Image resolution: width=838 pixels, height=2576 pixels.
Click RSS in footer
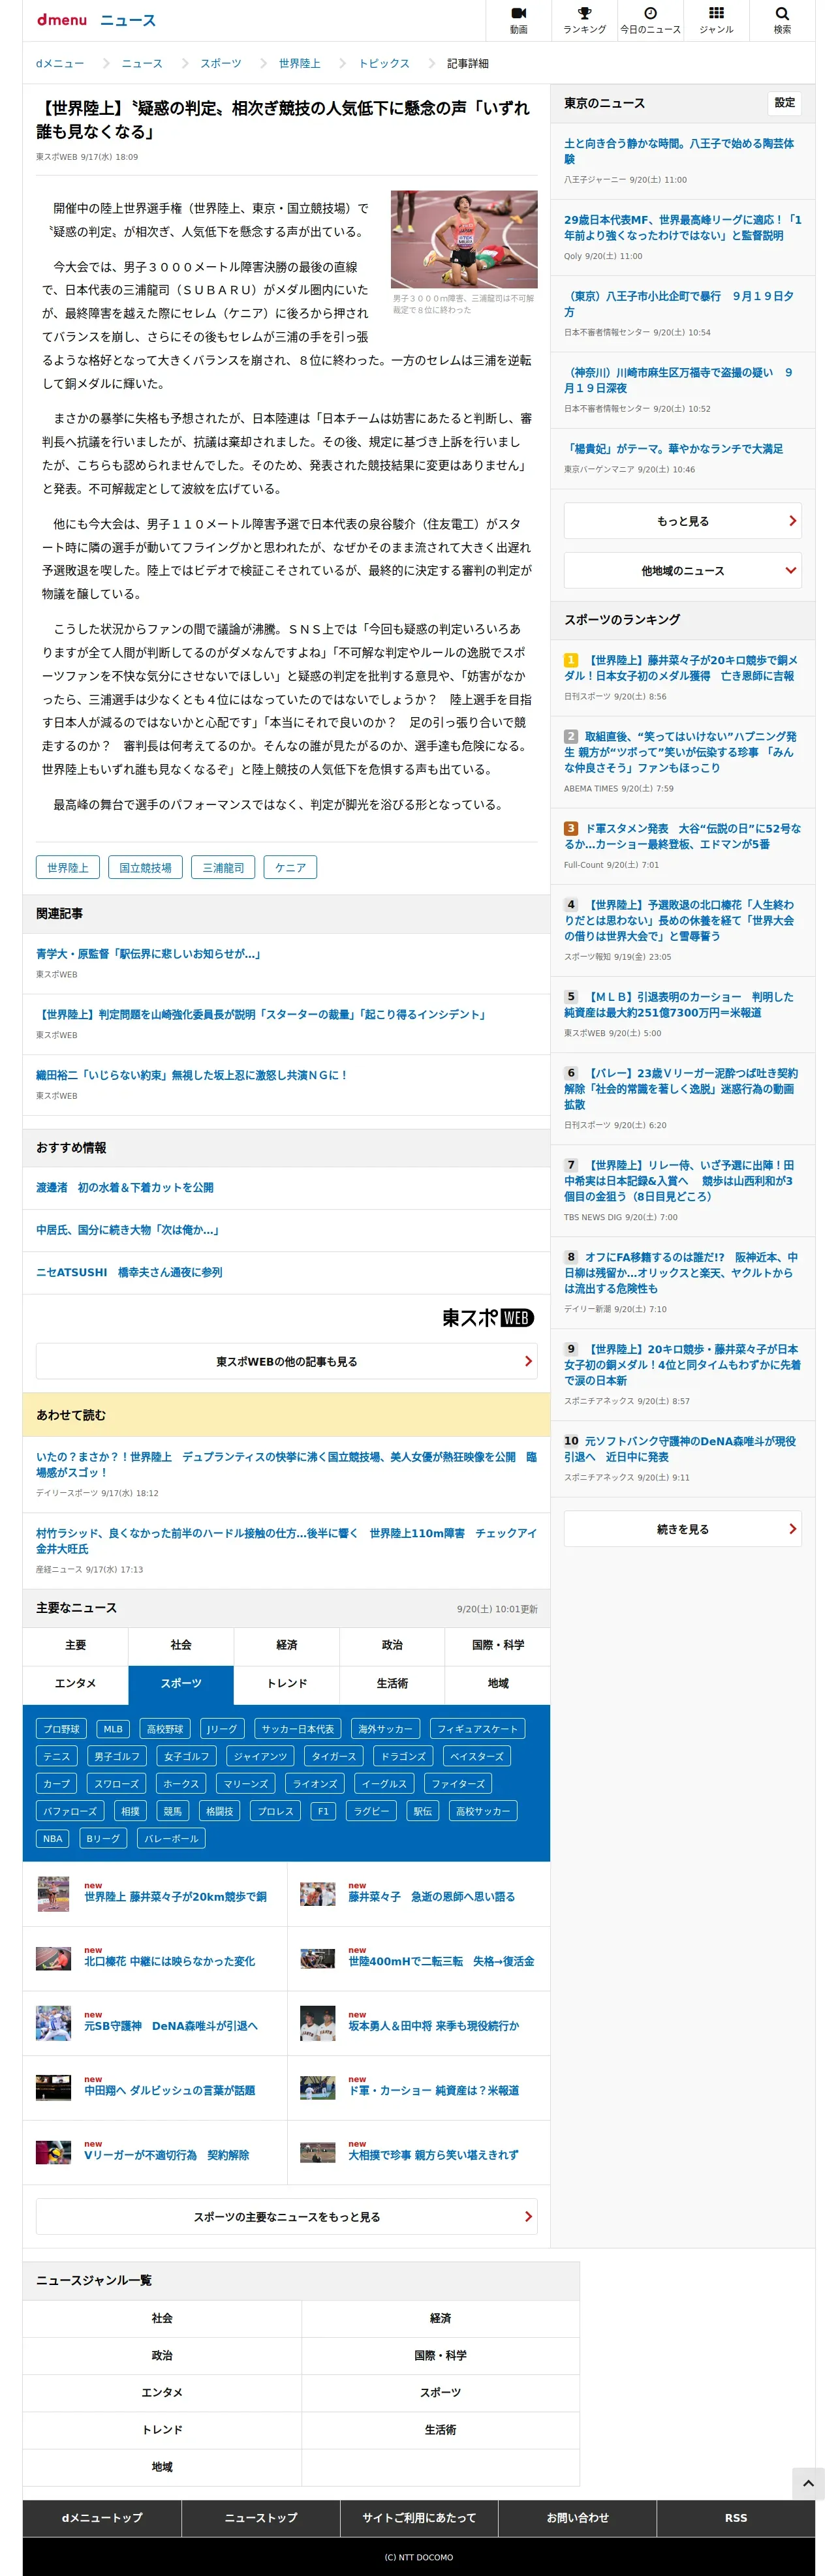click(x=736, y=2518)
